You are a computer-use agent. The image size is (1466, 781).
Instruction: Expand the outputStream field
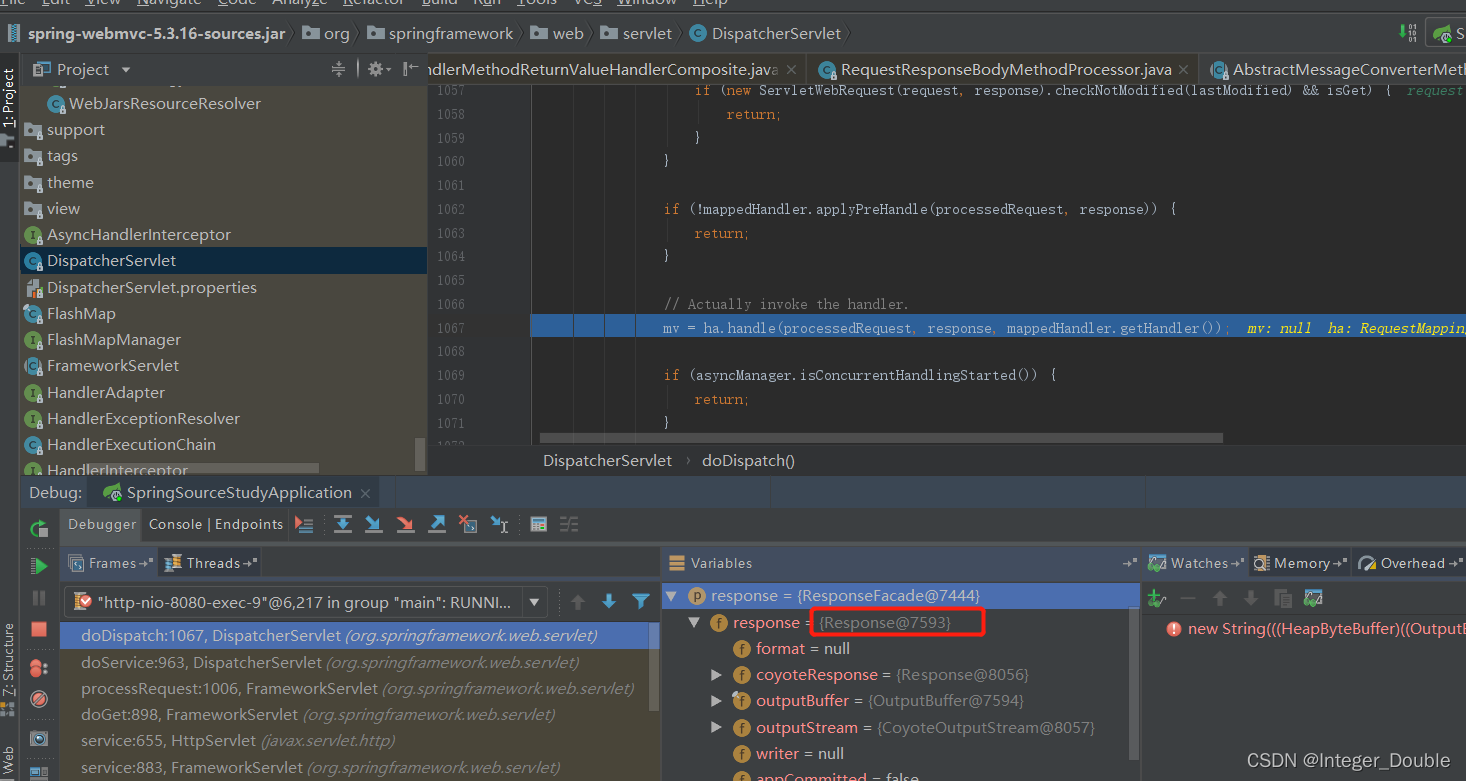[x=716, y=728]
